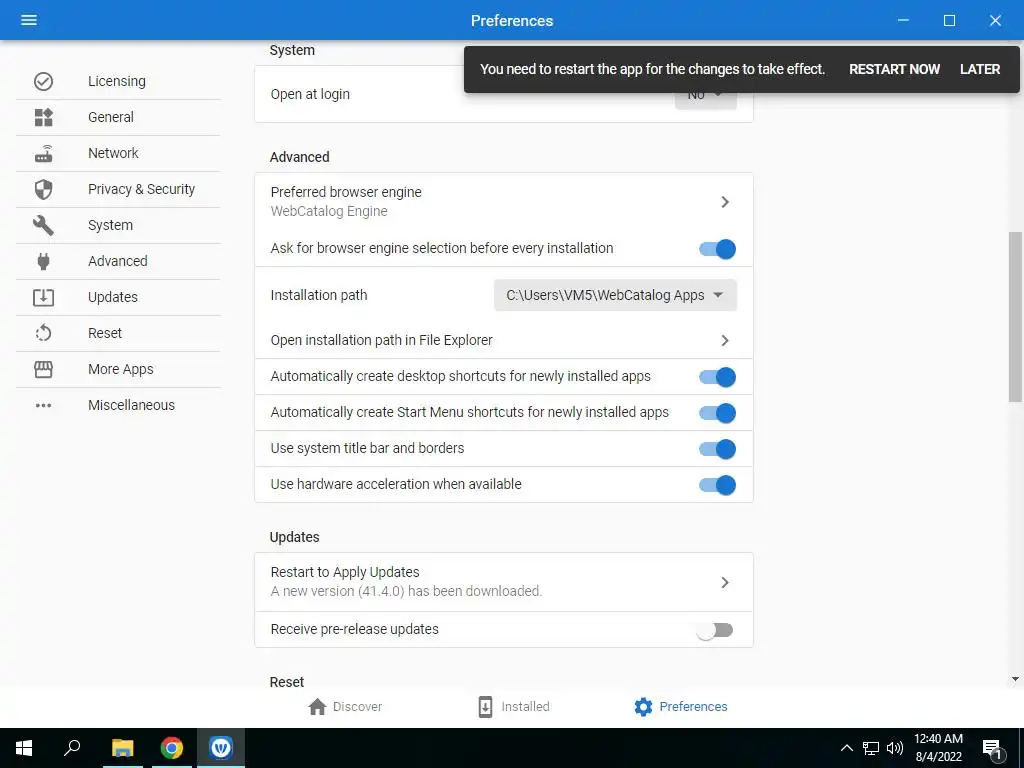Click the Discover home icon

pos(317,707)
